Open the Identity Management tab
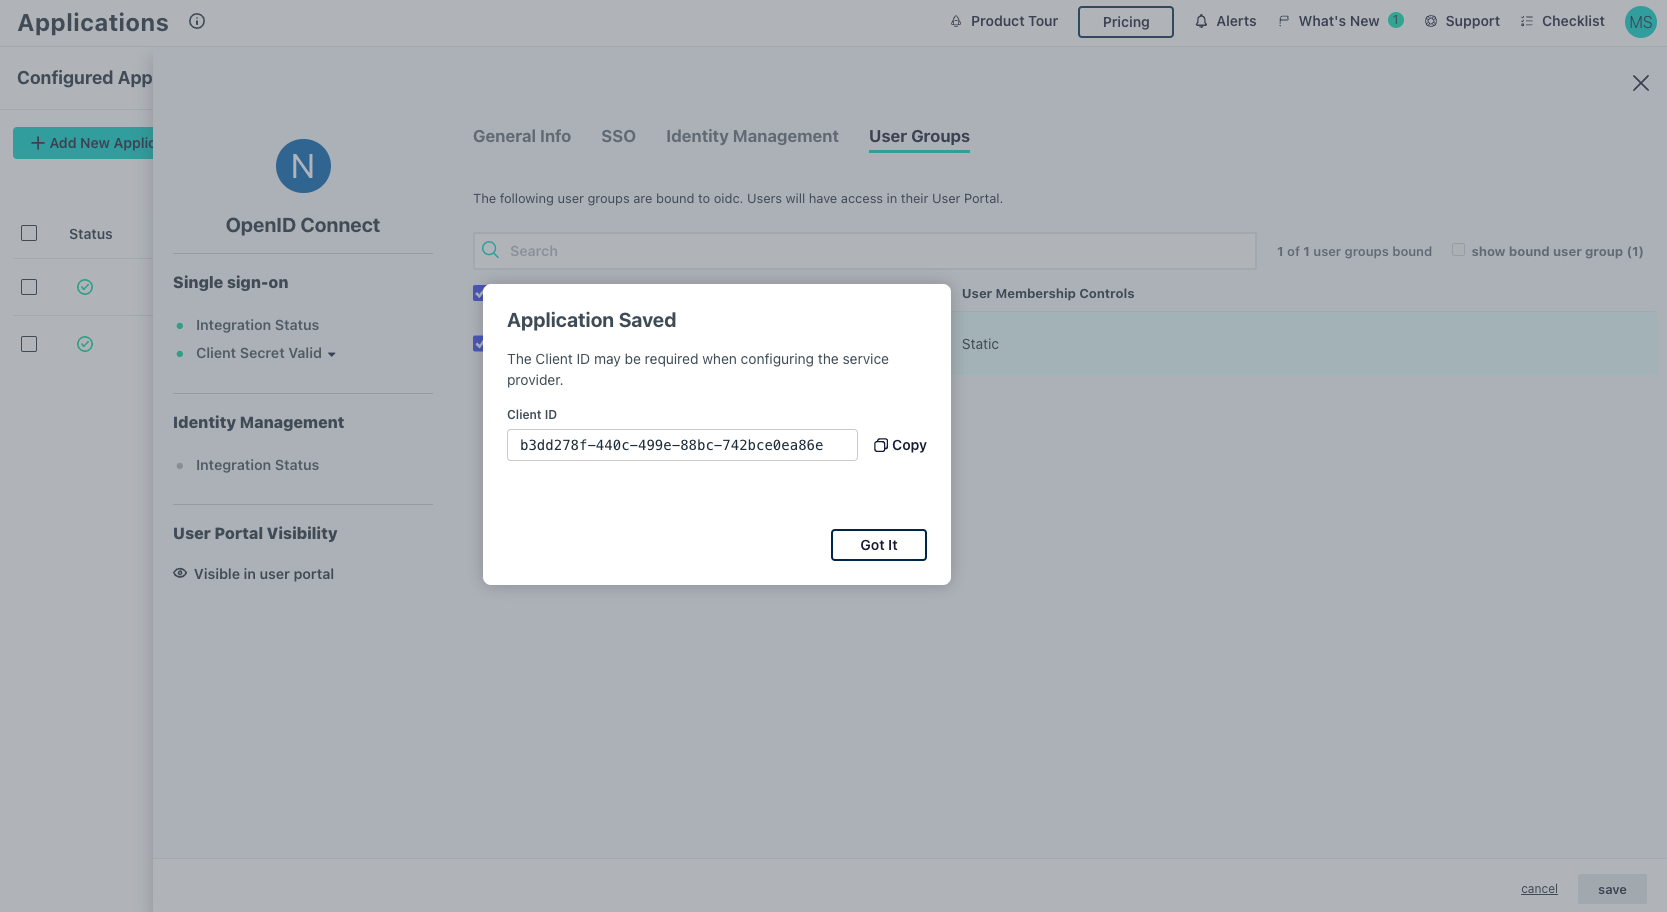Image resolution: width=1667 pixels, height=912 pixels. coord(752,136)
